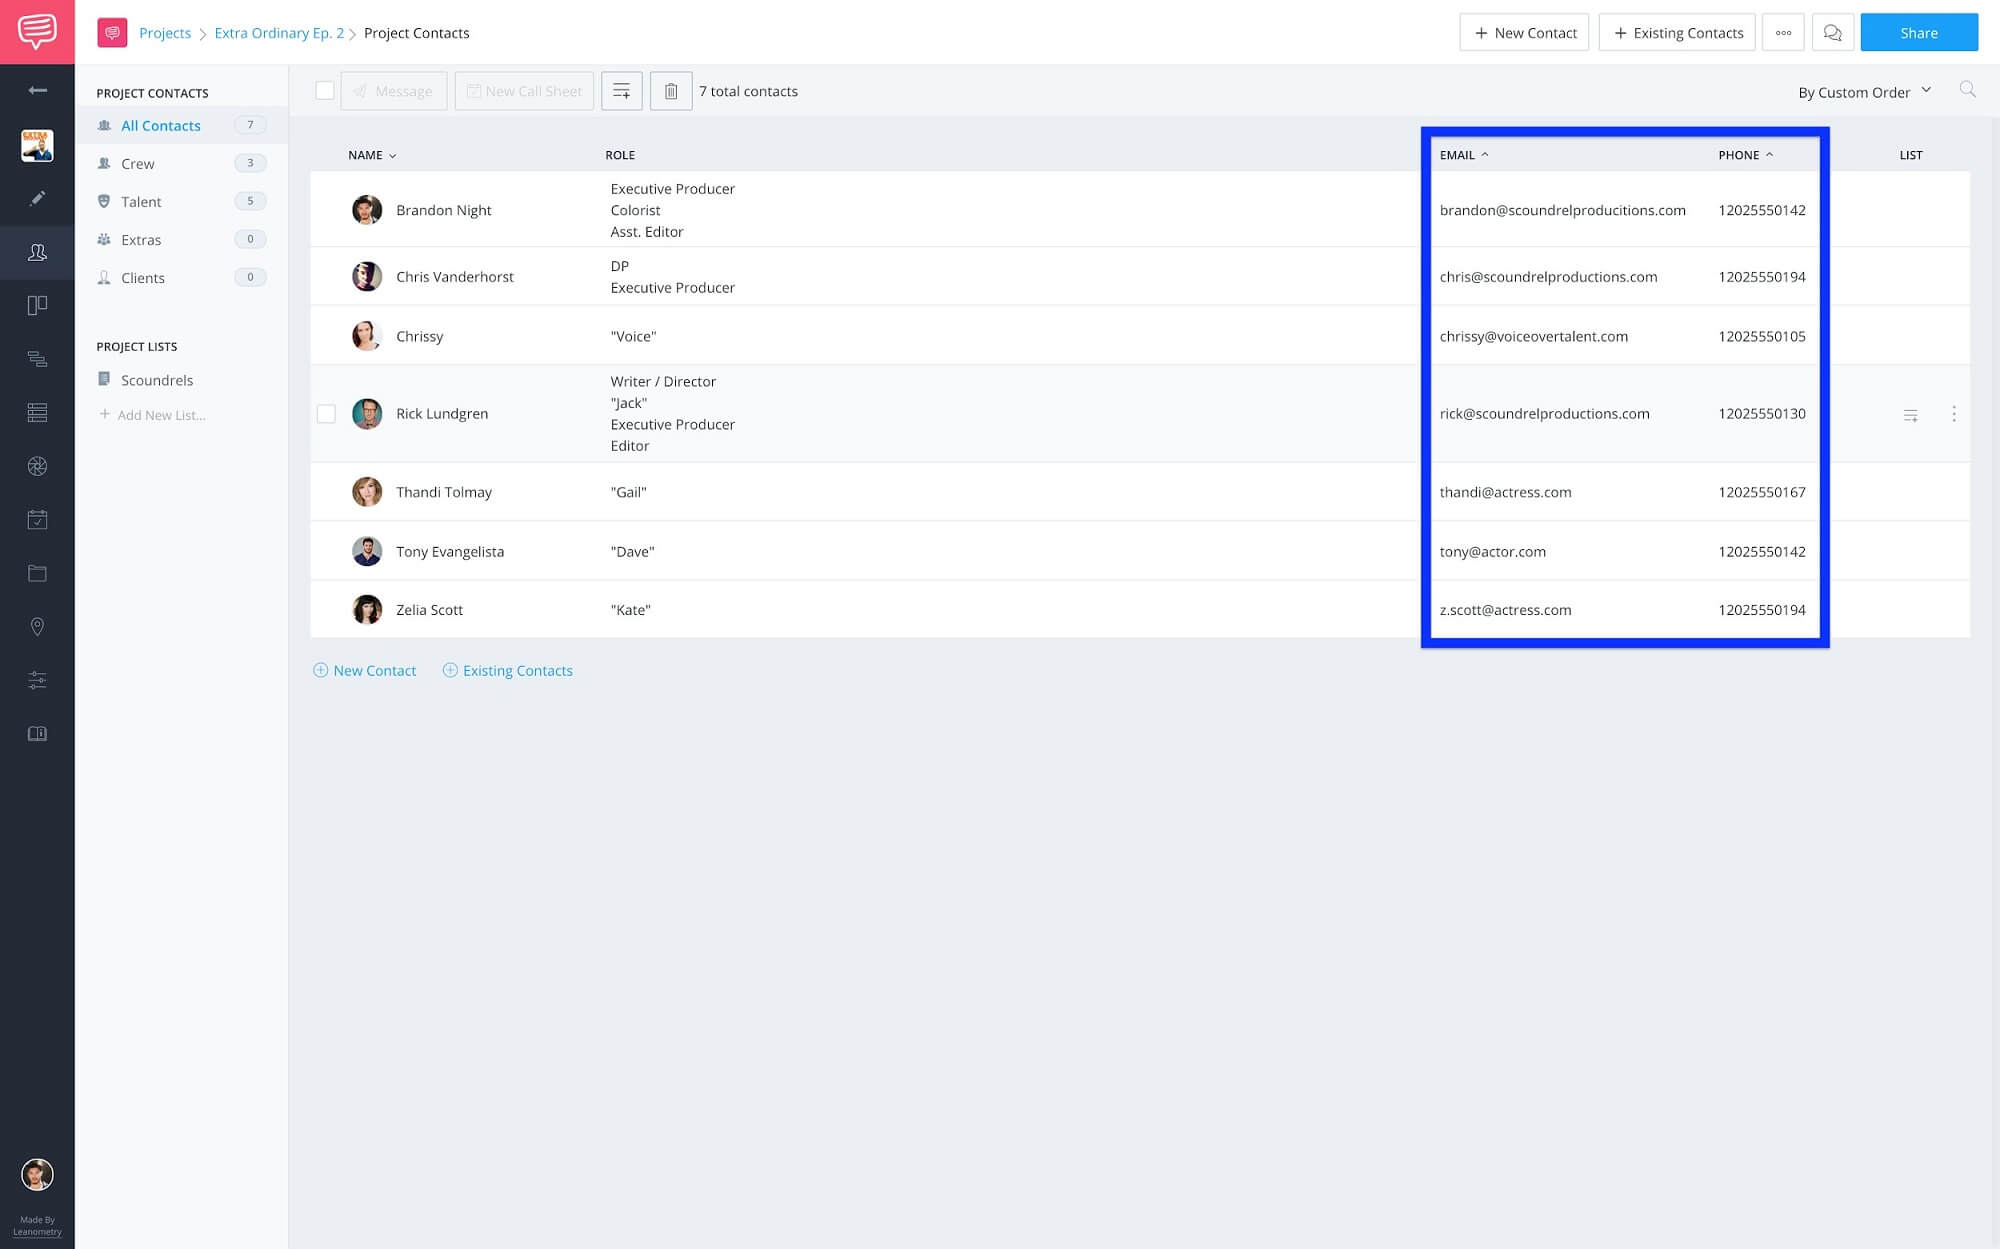Click New Contact link below the table

[365, 671]
